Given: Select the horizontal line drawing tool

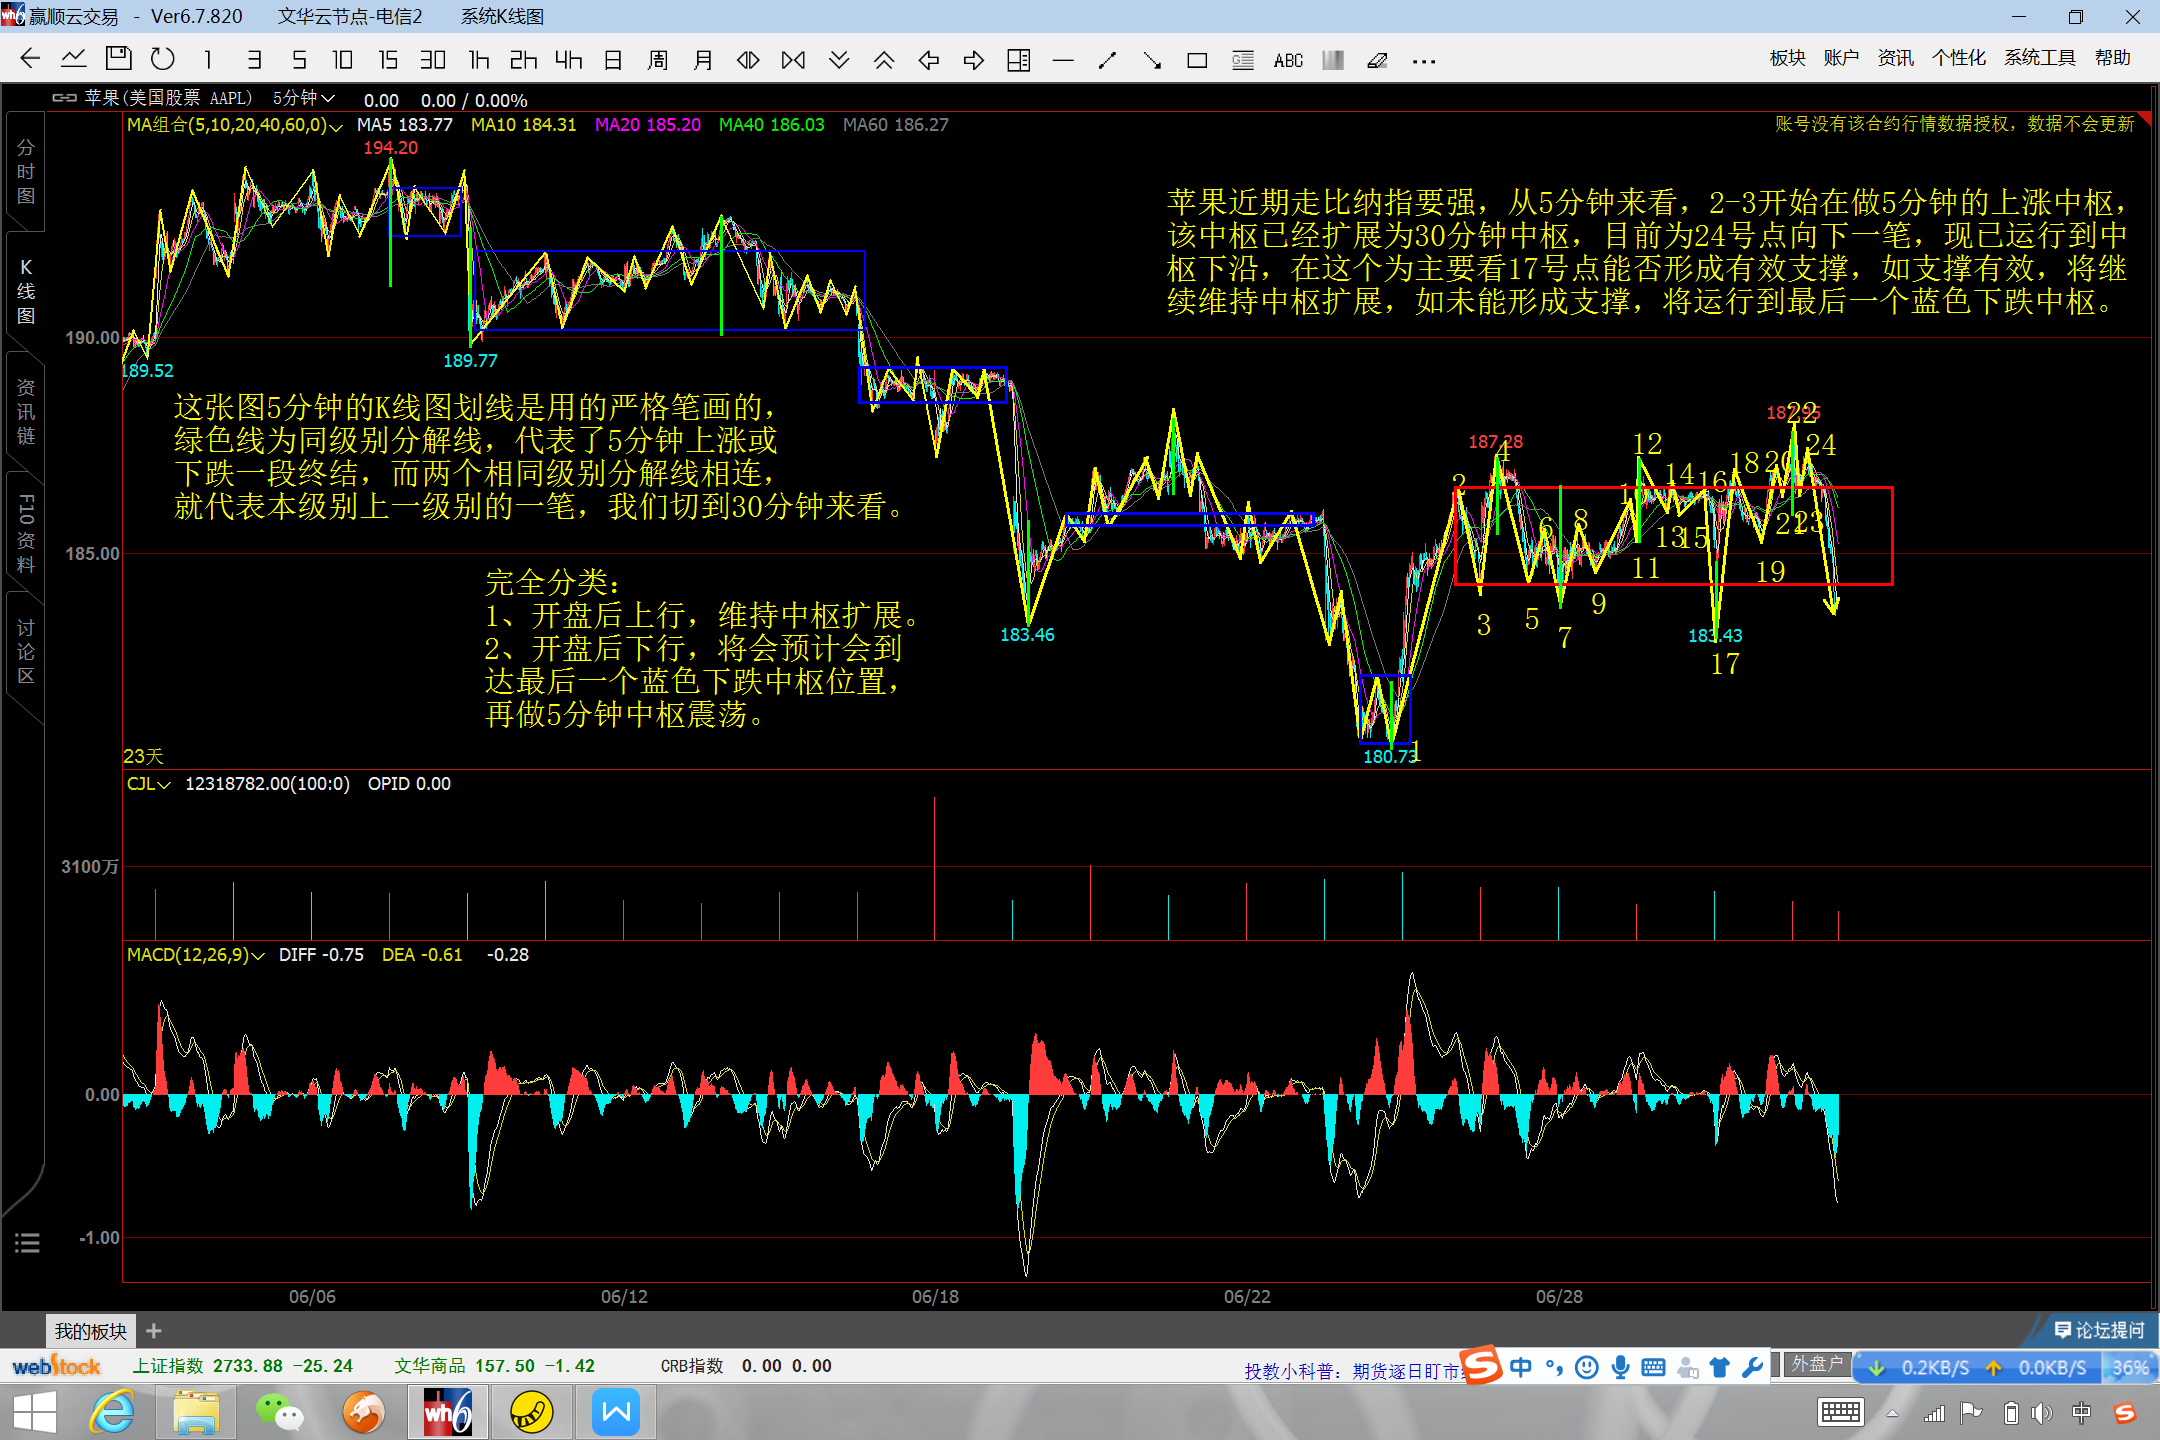Looking at the screenshot, I should pyautogui.click(x=1063, y=61).
